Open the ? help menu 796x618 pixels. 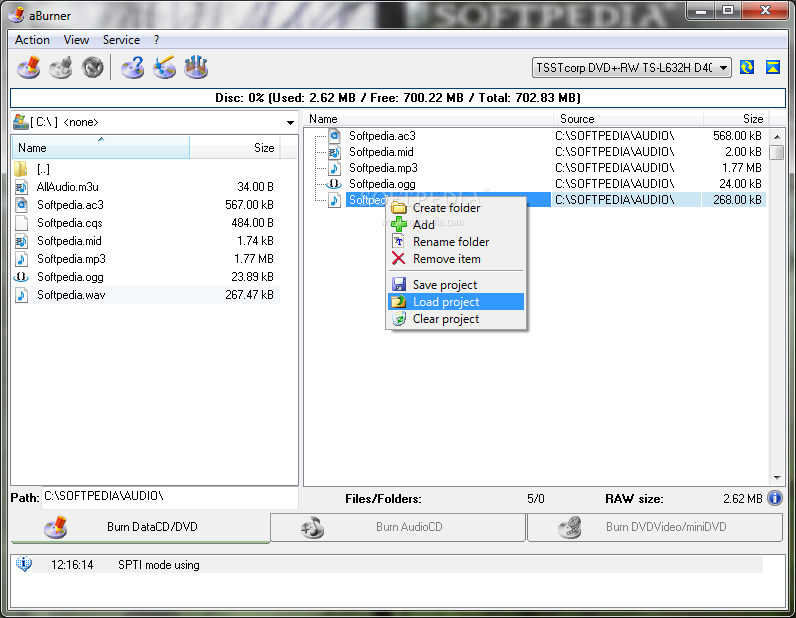(156, 40)
